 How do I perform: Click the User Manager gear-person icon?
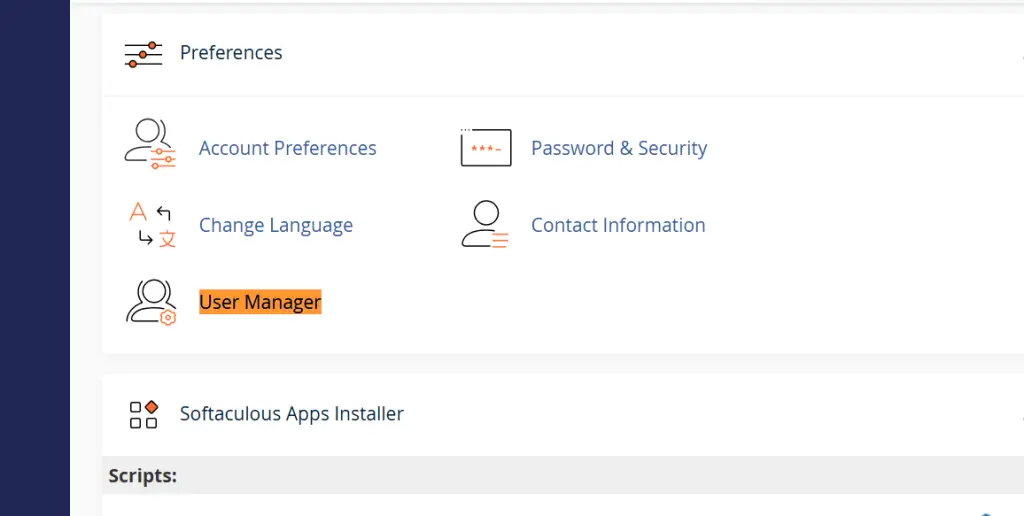151,302
